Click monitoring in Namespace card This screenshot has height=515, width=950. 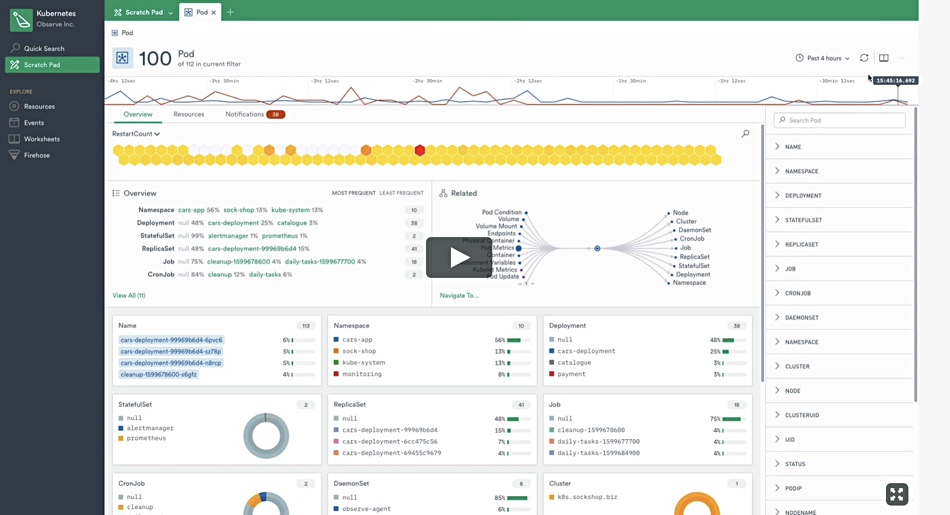click(x=362, y=374)
